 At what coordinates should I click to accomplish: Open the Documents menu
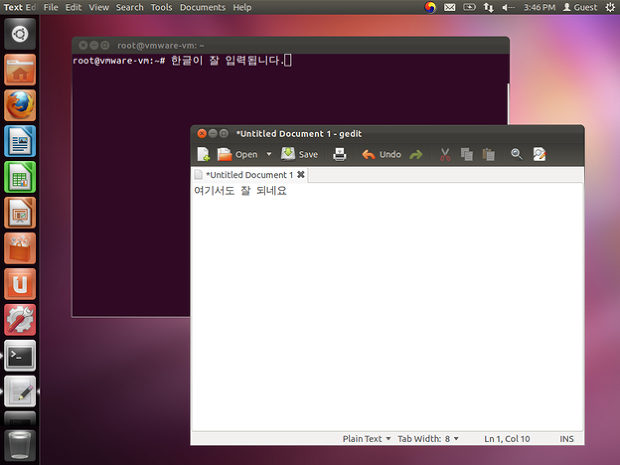[x=202, y=7]
